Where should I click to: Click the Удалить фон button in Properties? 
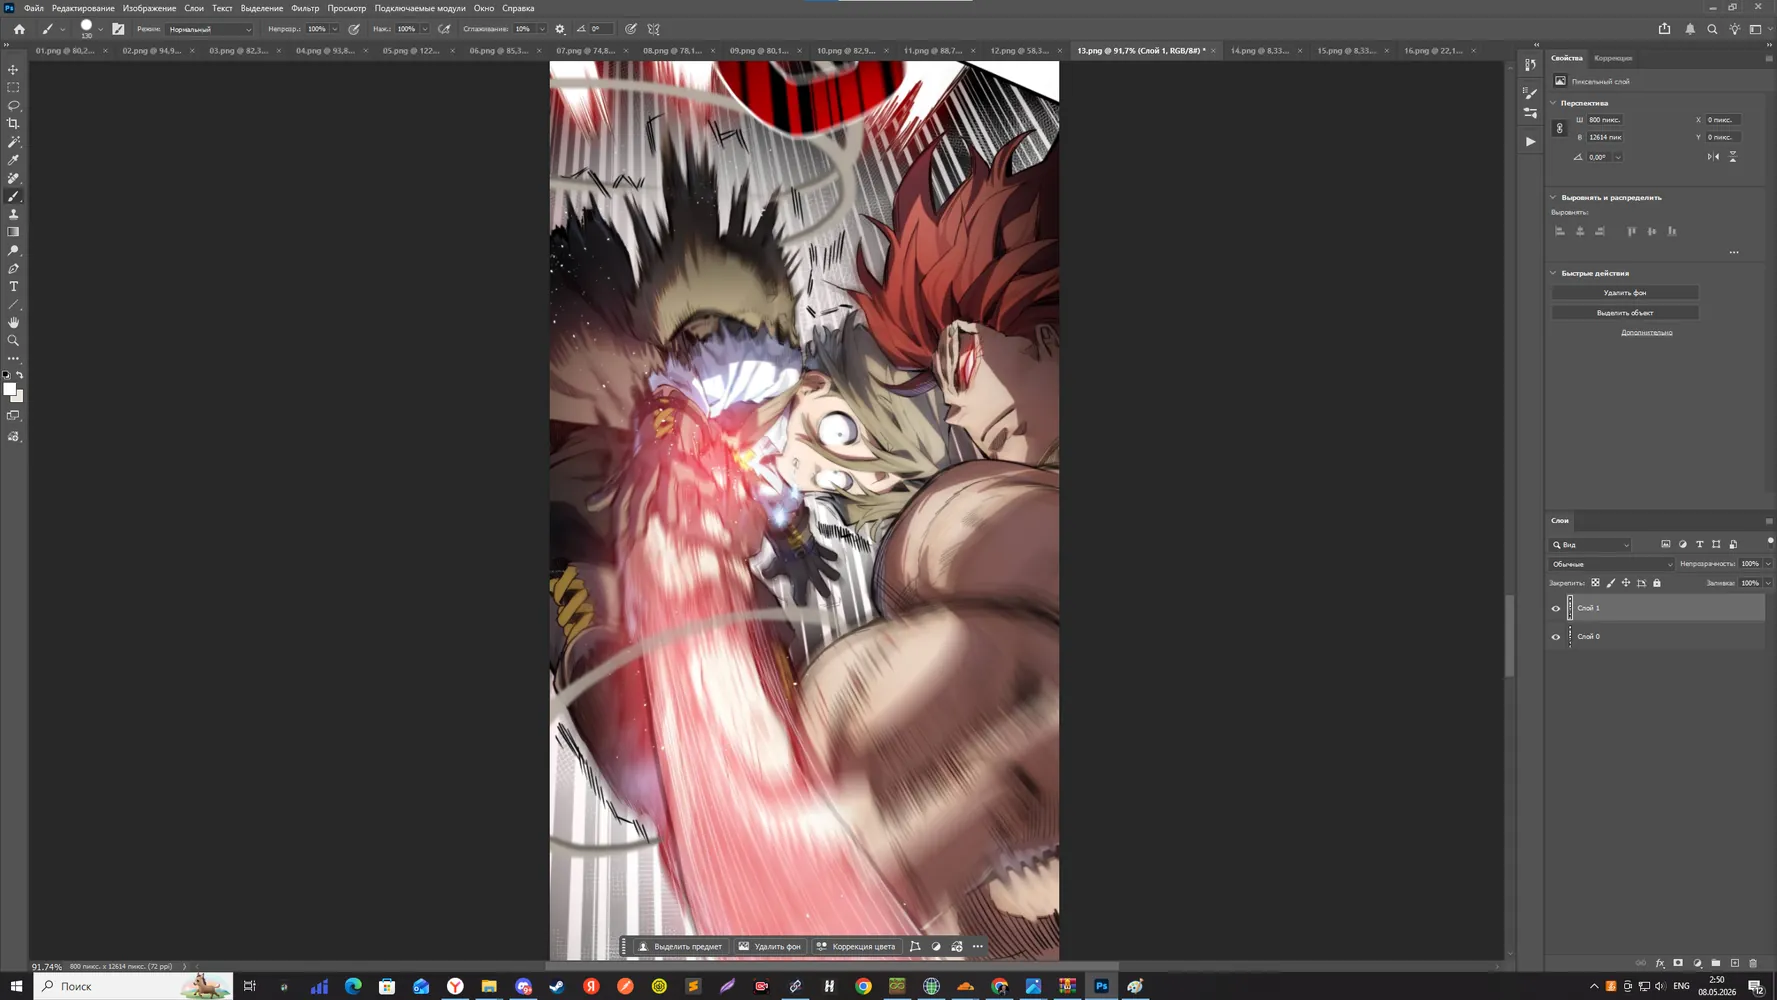1625,293
